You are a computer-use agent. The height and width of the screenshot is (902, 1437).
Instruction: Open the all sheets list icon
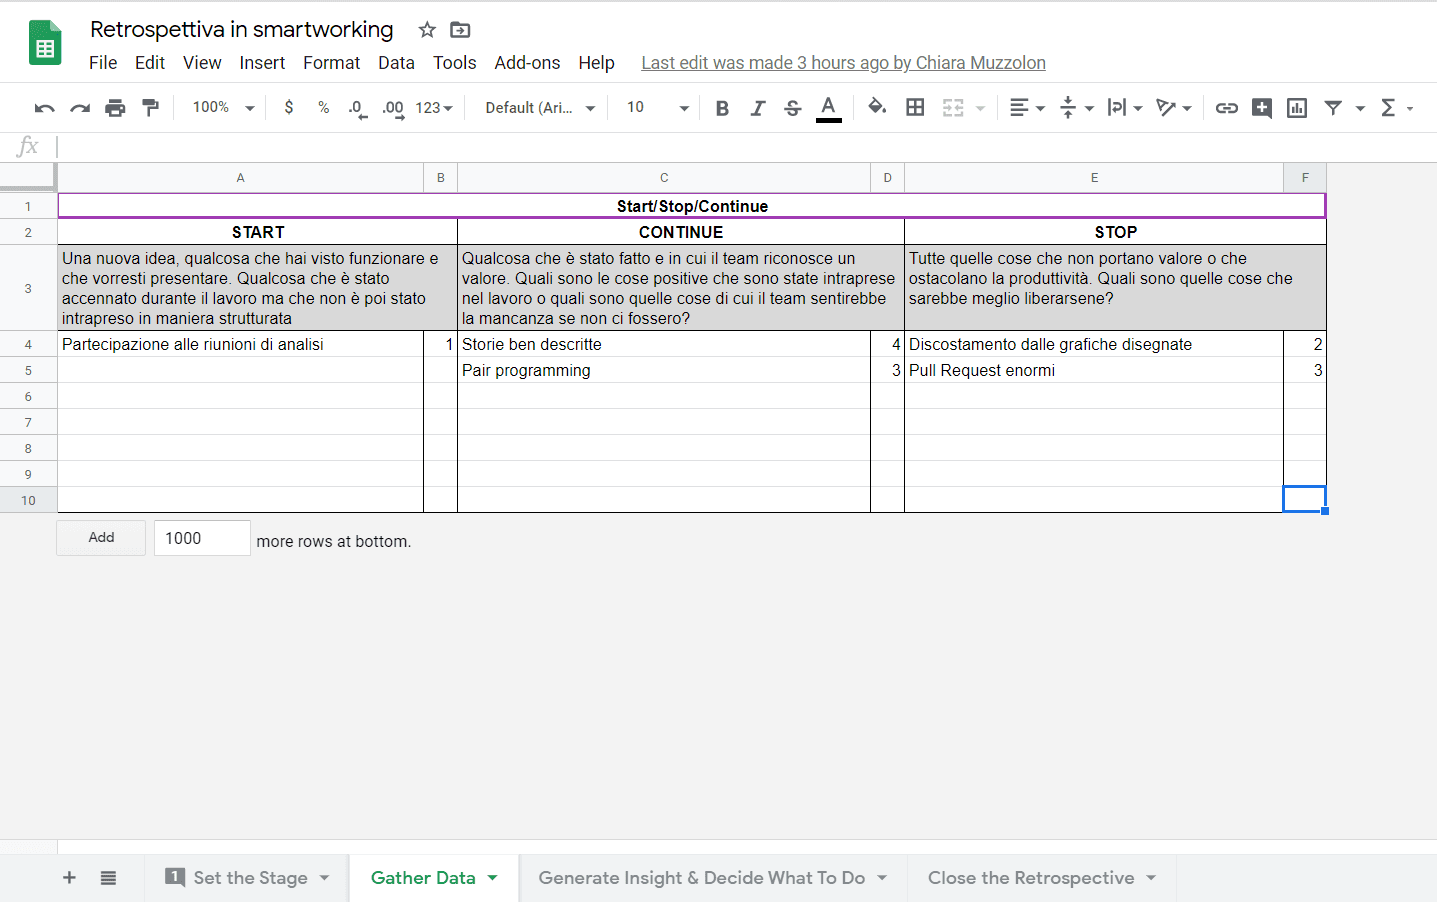coord(108,878)
